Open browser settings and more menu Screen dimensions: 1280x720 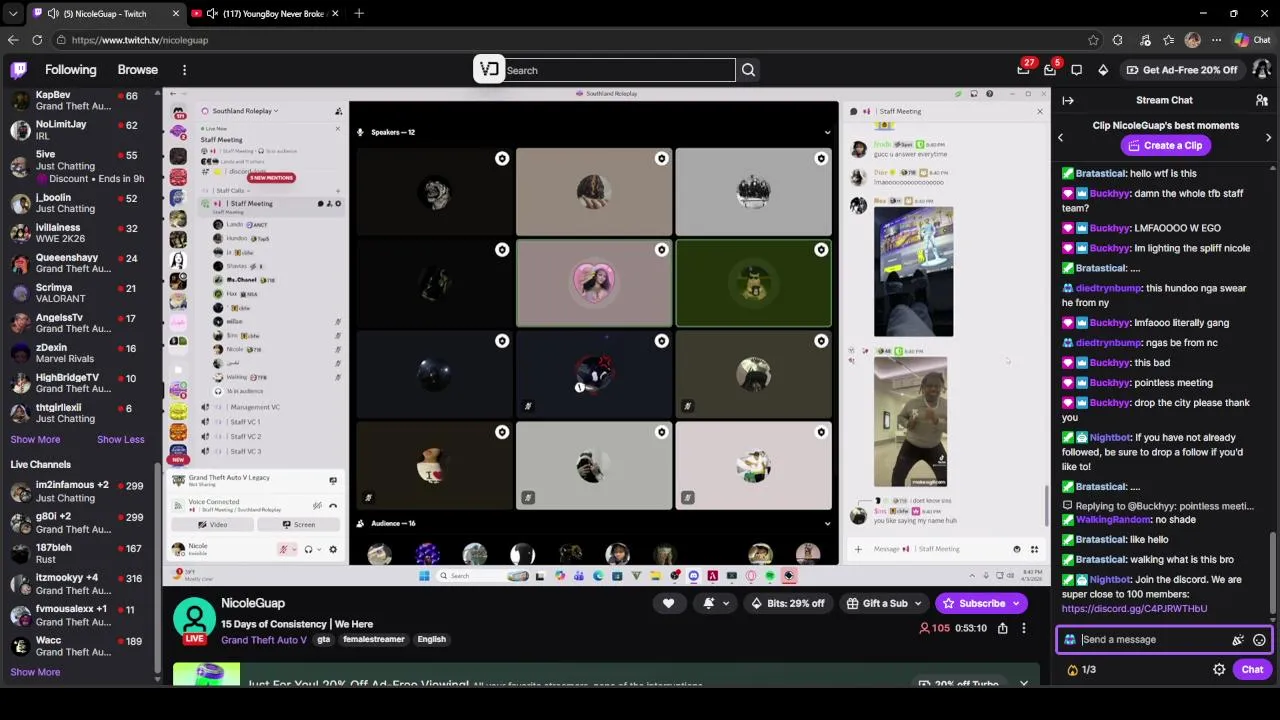click(1216, 40)
